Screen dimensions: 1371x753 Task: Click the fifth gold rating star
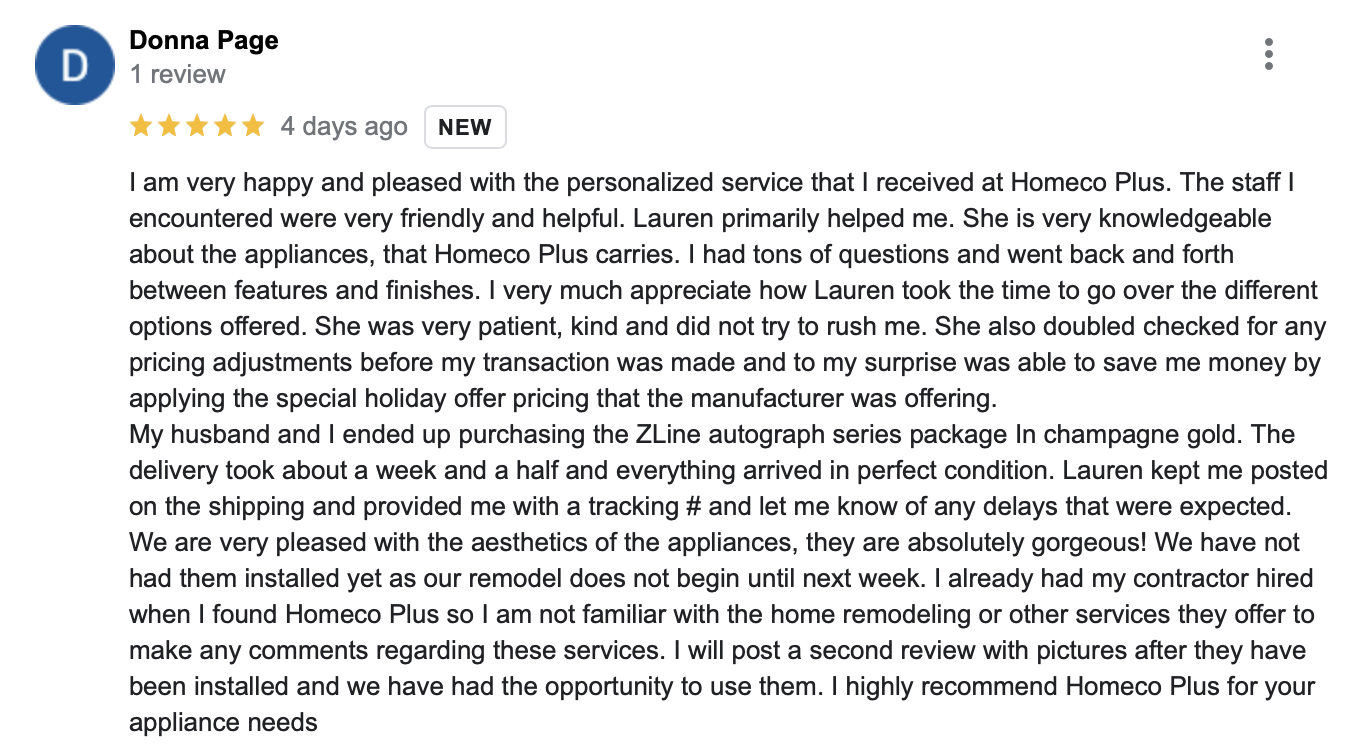253,126
